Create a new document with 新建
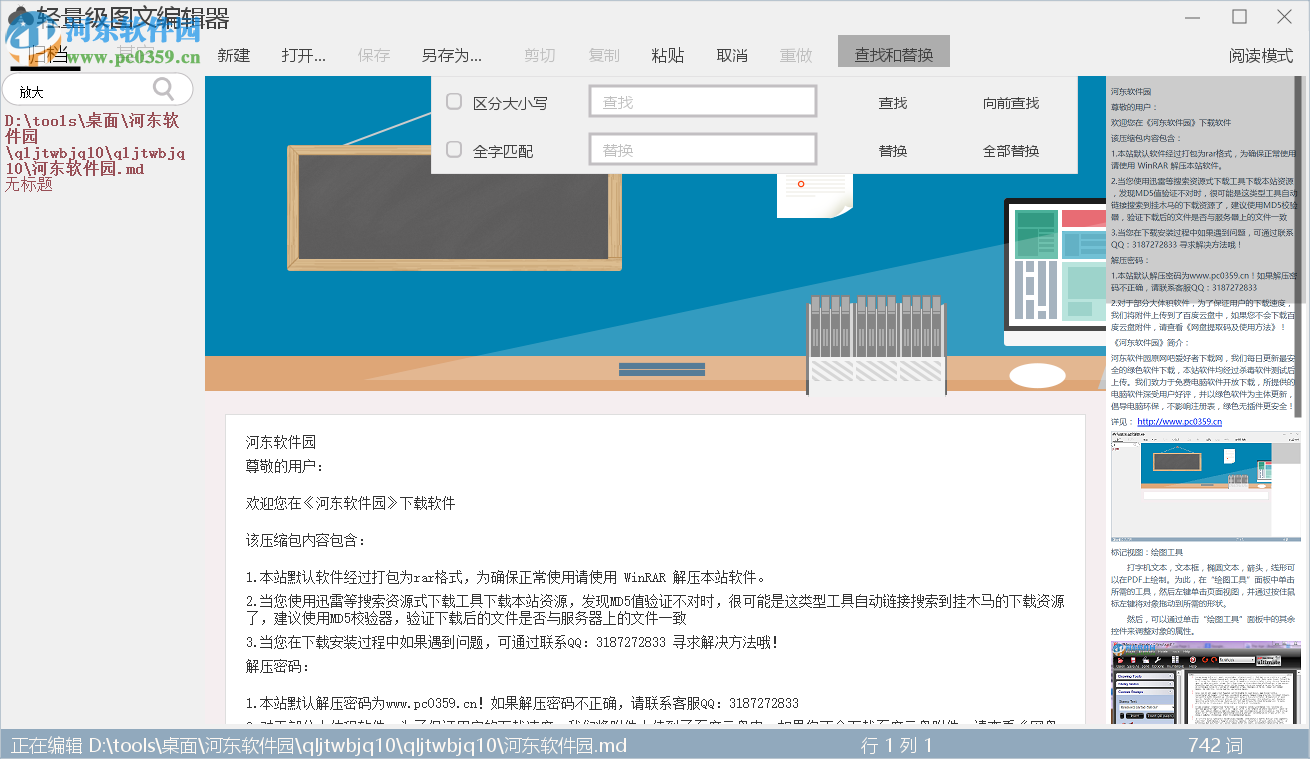This screenshot has height=759, width=1310. pos(233,56)
